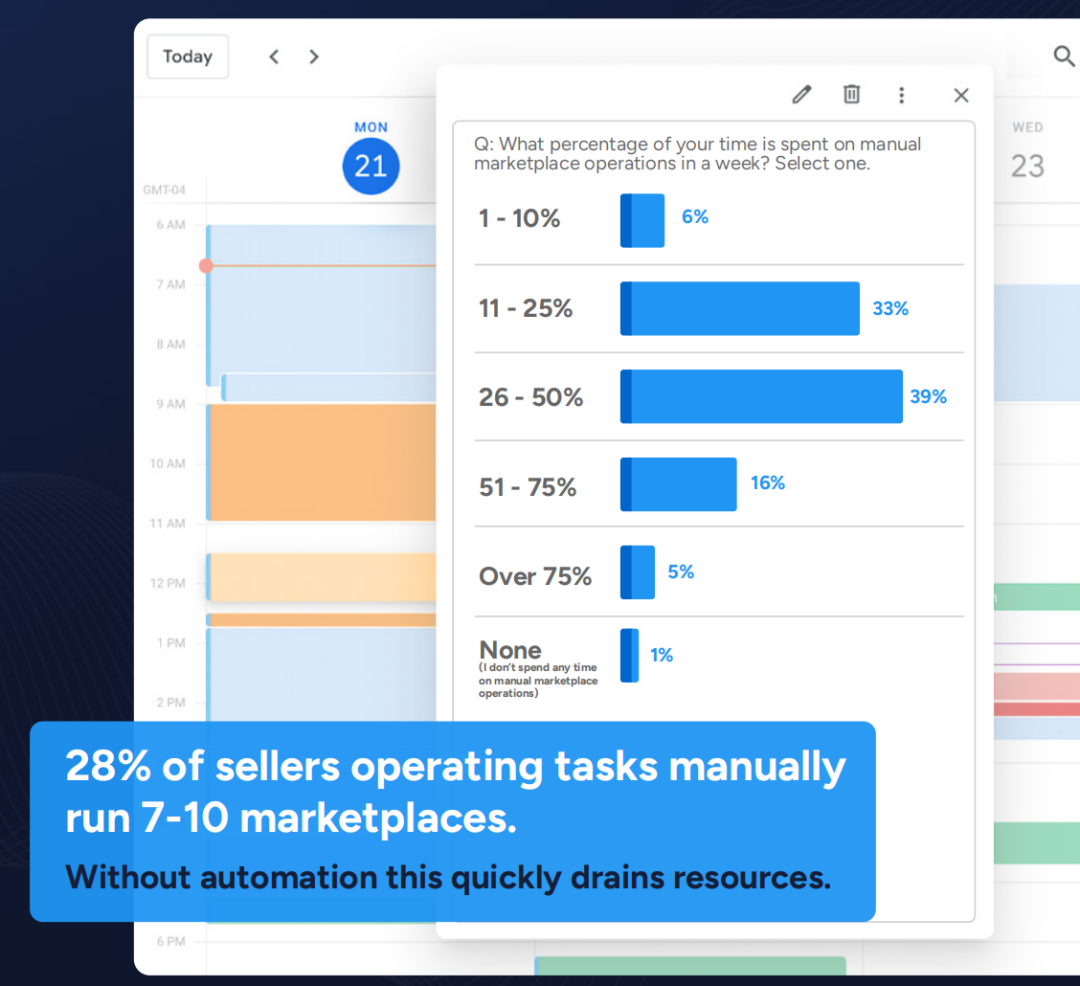Click the 16% bar for 51 - 75%

tap(679, 485)
